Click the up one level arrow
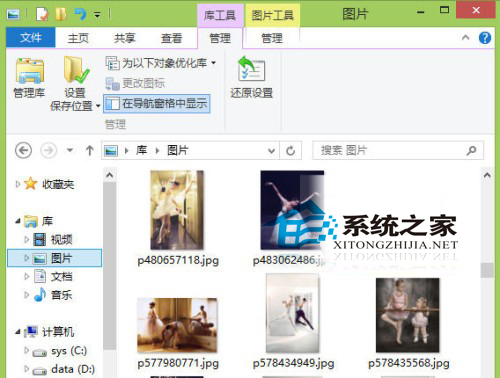500x378 pixels. (x=89, y=151)
